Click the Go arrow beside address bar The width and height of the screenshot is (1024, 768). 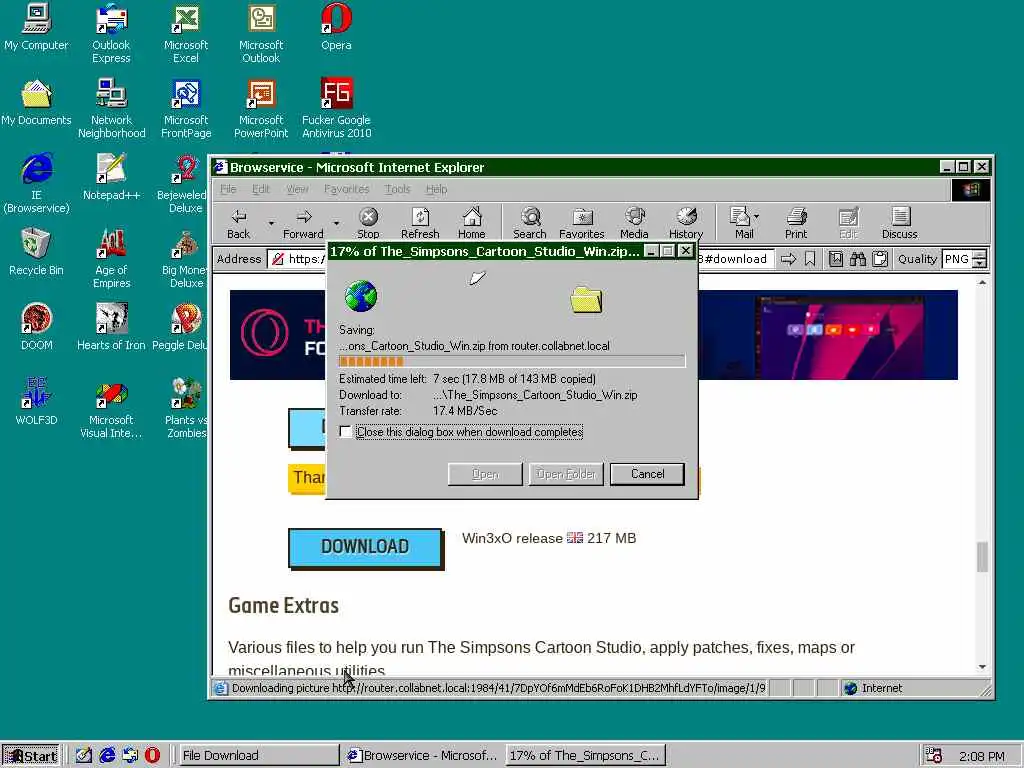tap(788, 259)
